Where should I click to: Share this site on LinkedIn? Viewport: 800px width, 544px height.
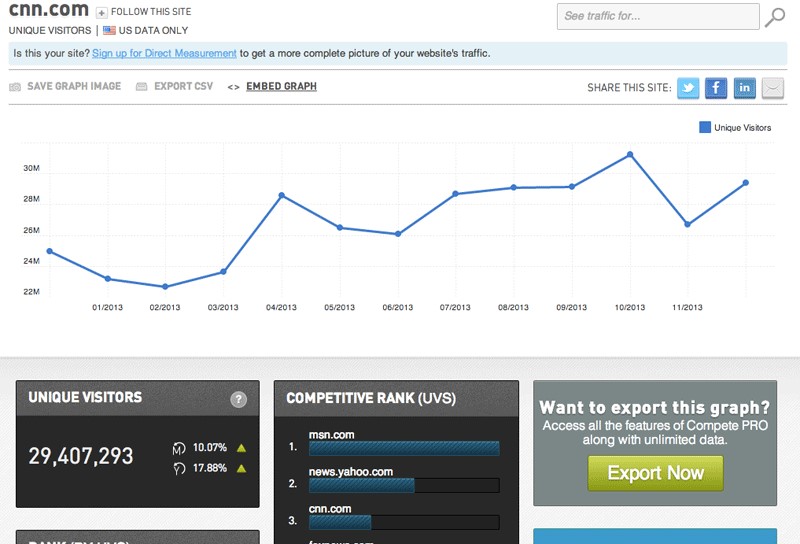(744, 88)
